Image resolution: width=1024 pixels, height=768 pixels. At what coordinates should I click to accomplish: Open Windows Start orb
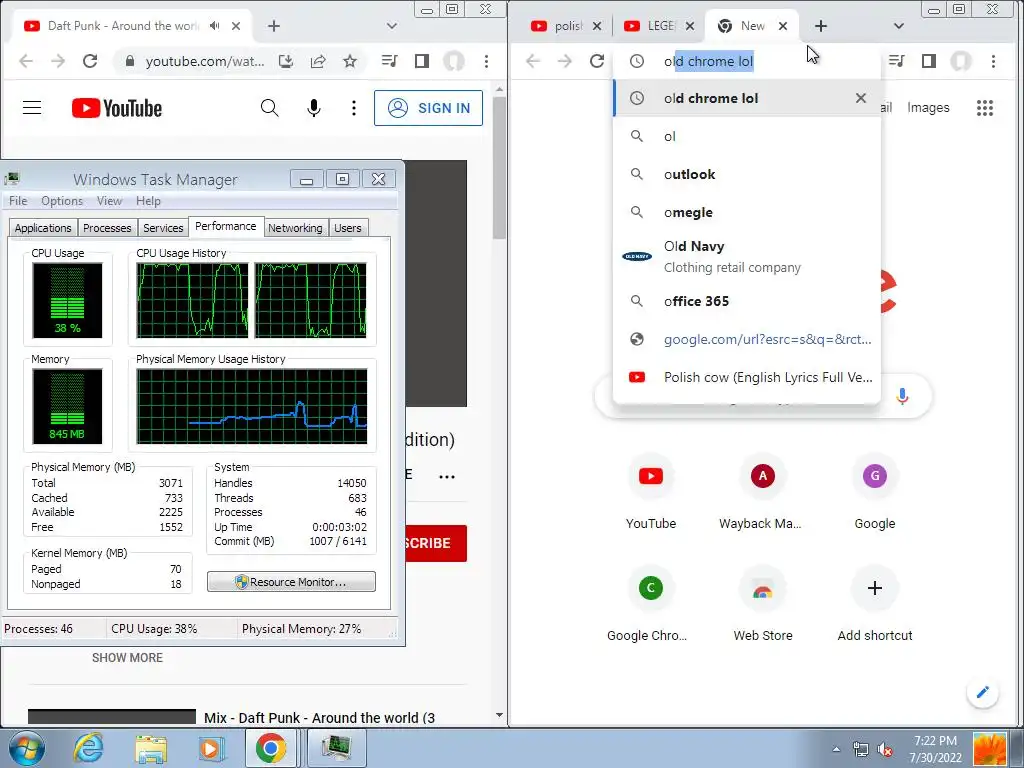tap(27, 748)
